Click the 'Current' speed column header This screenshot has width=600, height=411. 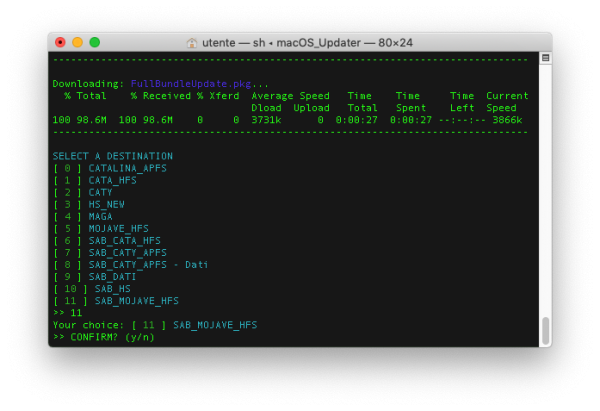click(507, 96)
